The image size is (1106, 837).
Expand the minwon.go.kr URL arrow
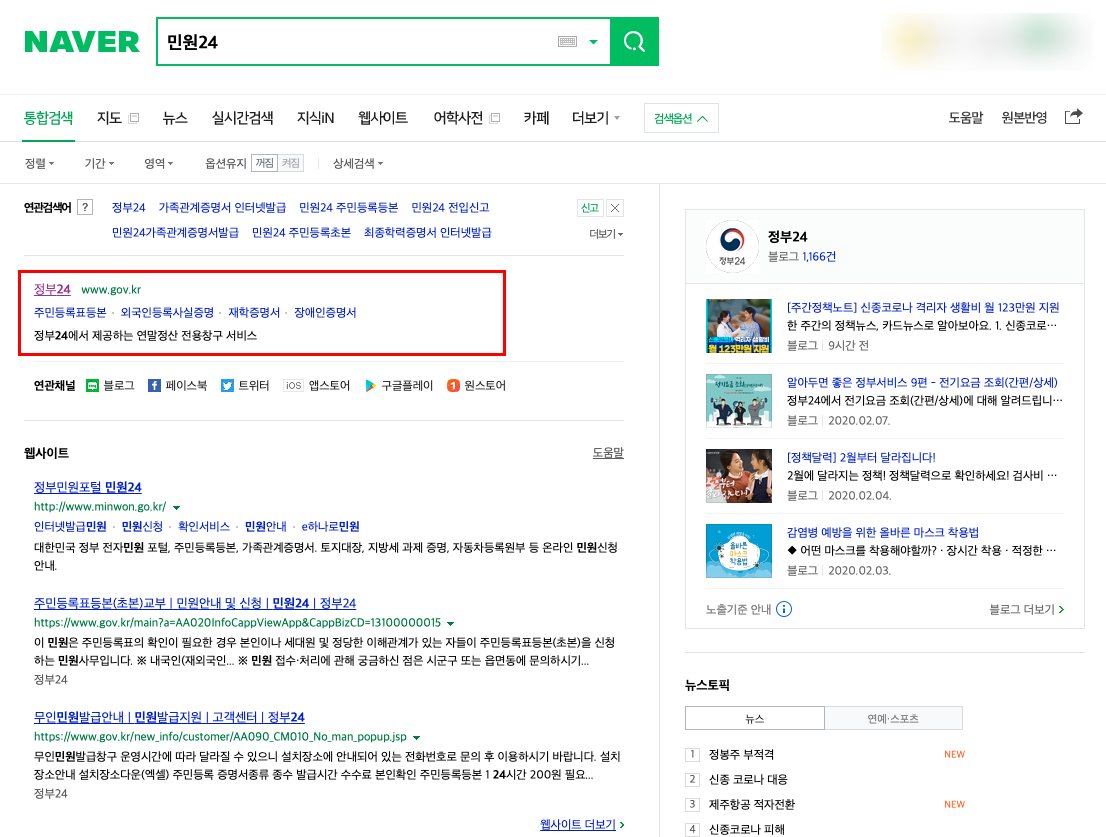(x=176, y=507)
